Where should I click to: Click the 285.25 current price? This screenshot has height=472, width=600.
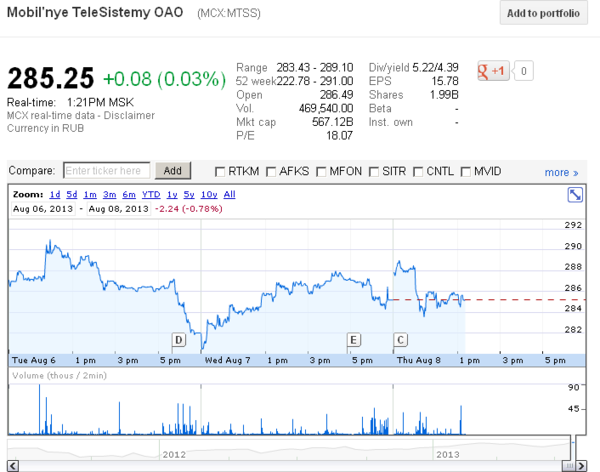point(51,78)
